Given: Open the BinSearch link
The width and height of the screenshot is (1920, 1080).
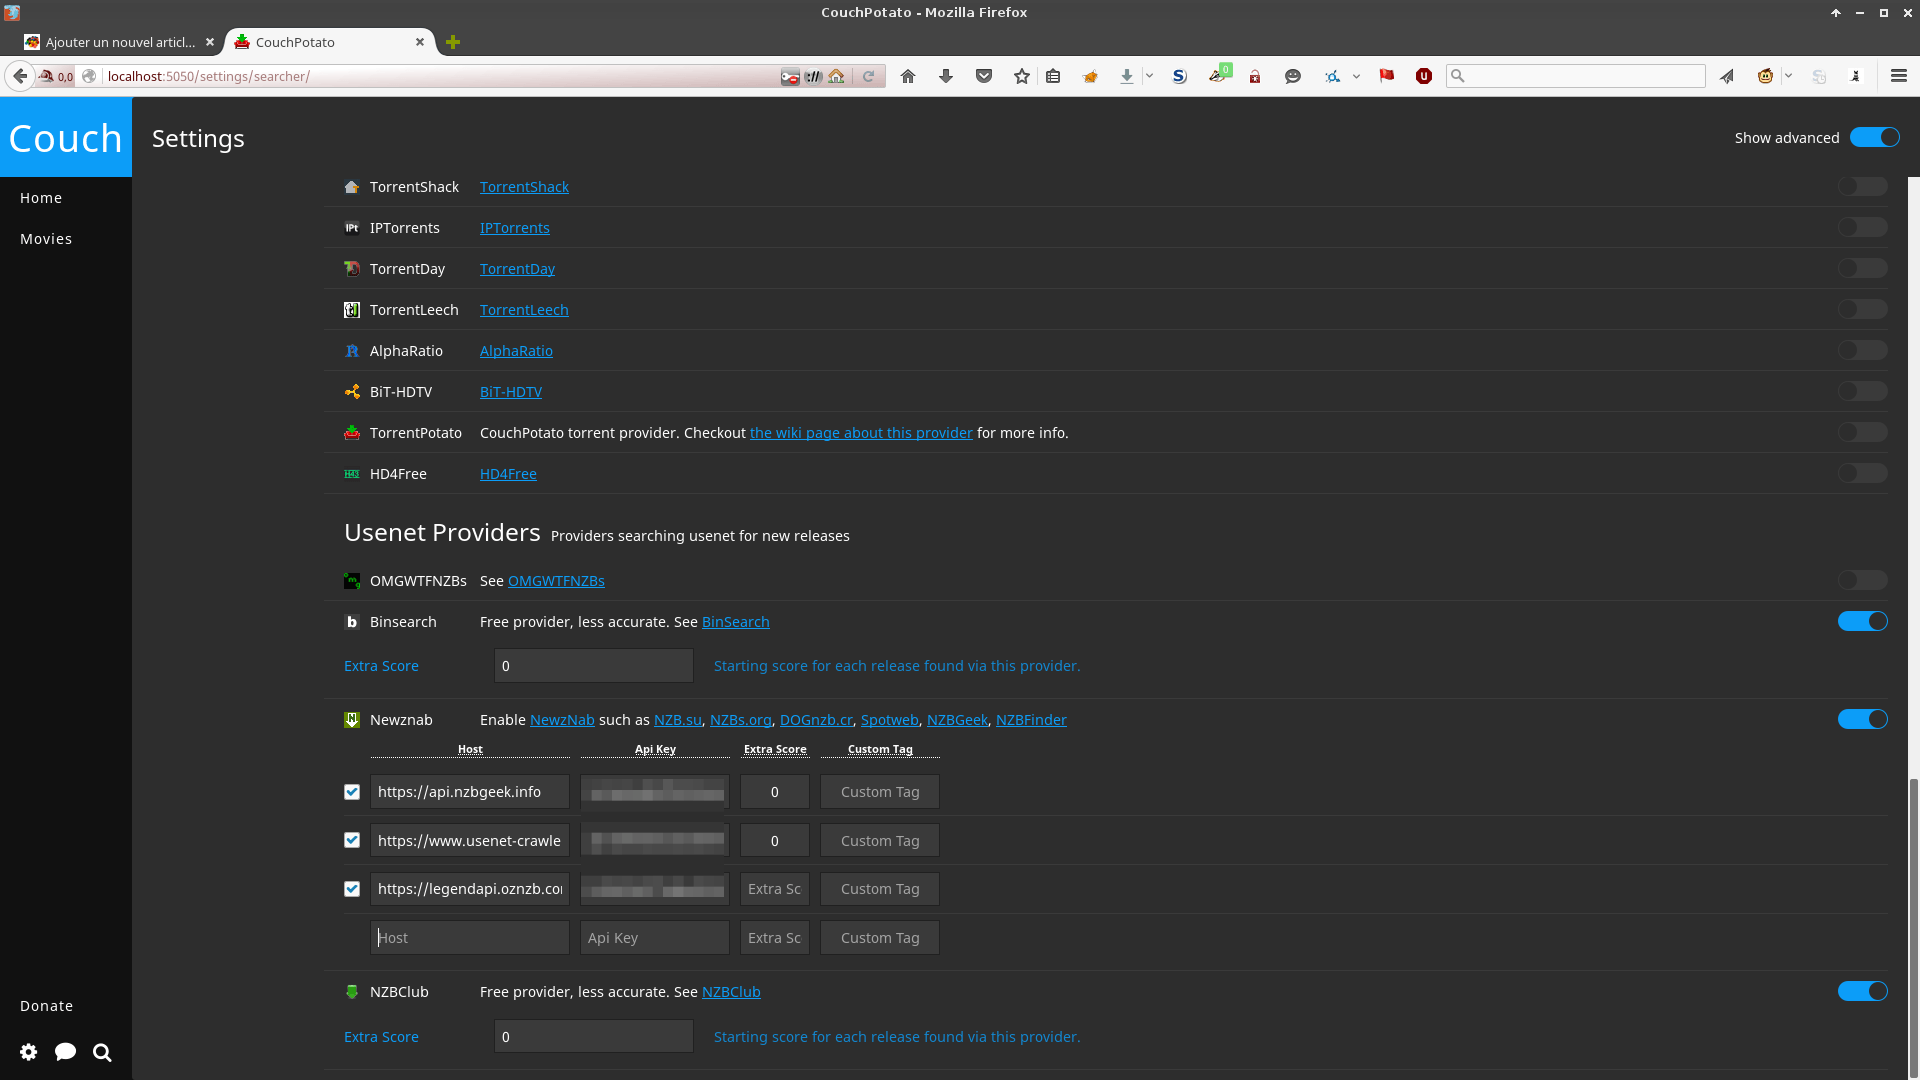Looking at the screenshot, I should (735, 622).
